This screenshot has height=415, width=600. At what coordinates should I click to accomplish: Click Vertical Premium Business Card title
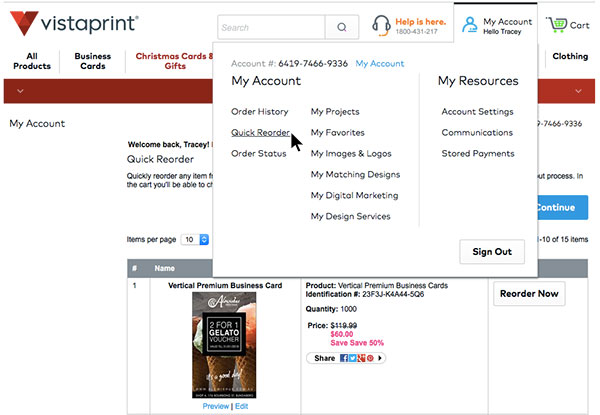[x=225, y=285]
